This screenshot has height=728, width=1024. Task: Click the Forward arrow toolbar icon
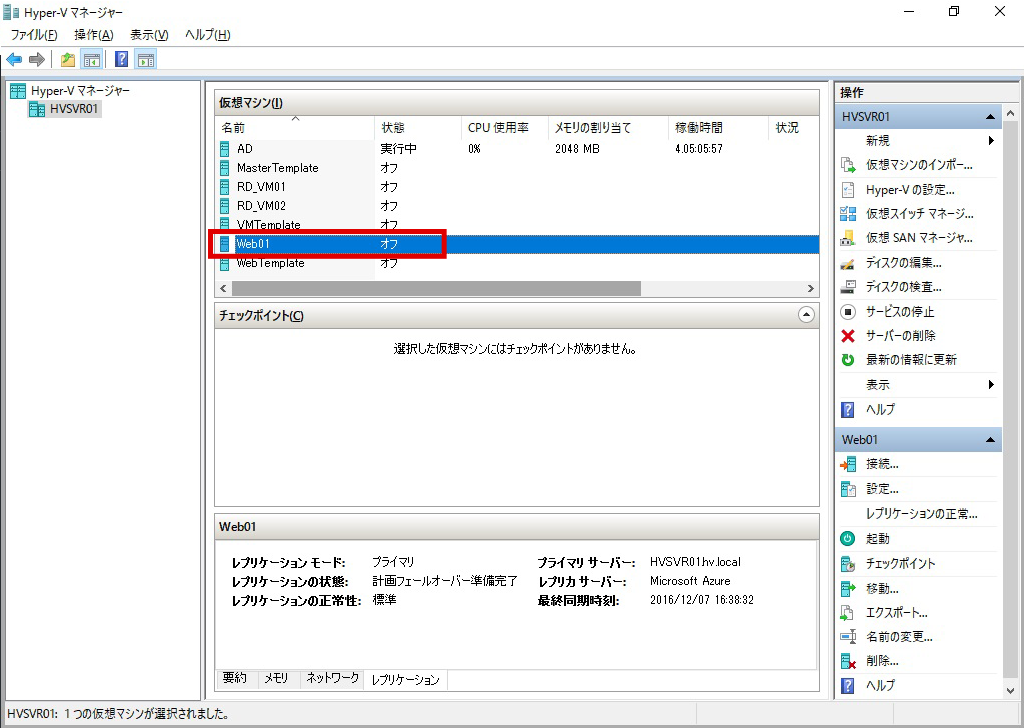(37, 60)
